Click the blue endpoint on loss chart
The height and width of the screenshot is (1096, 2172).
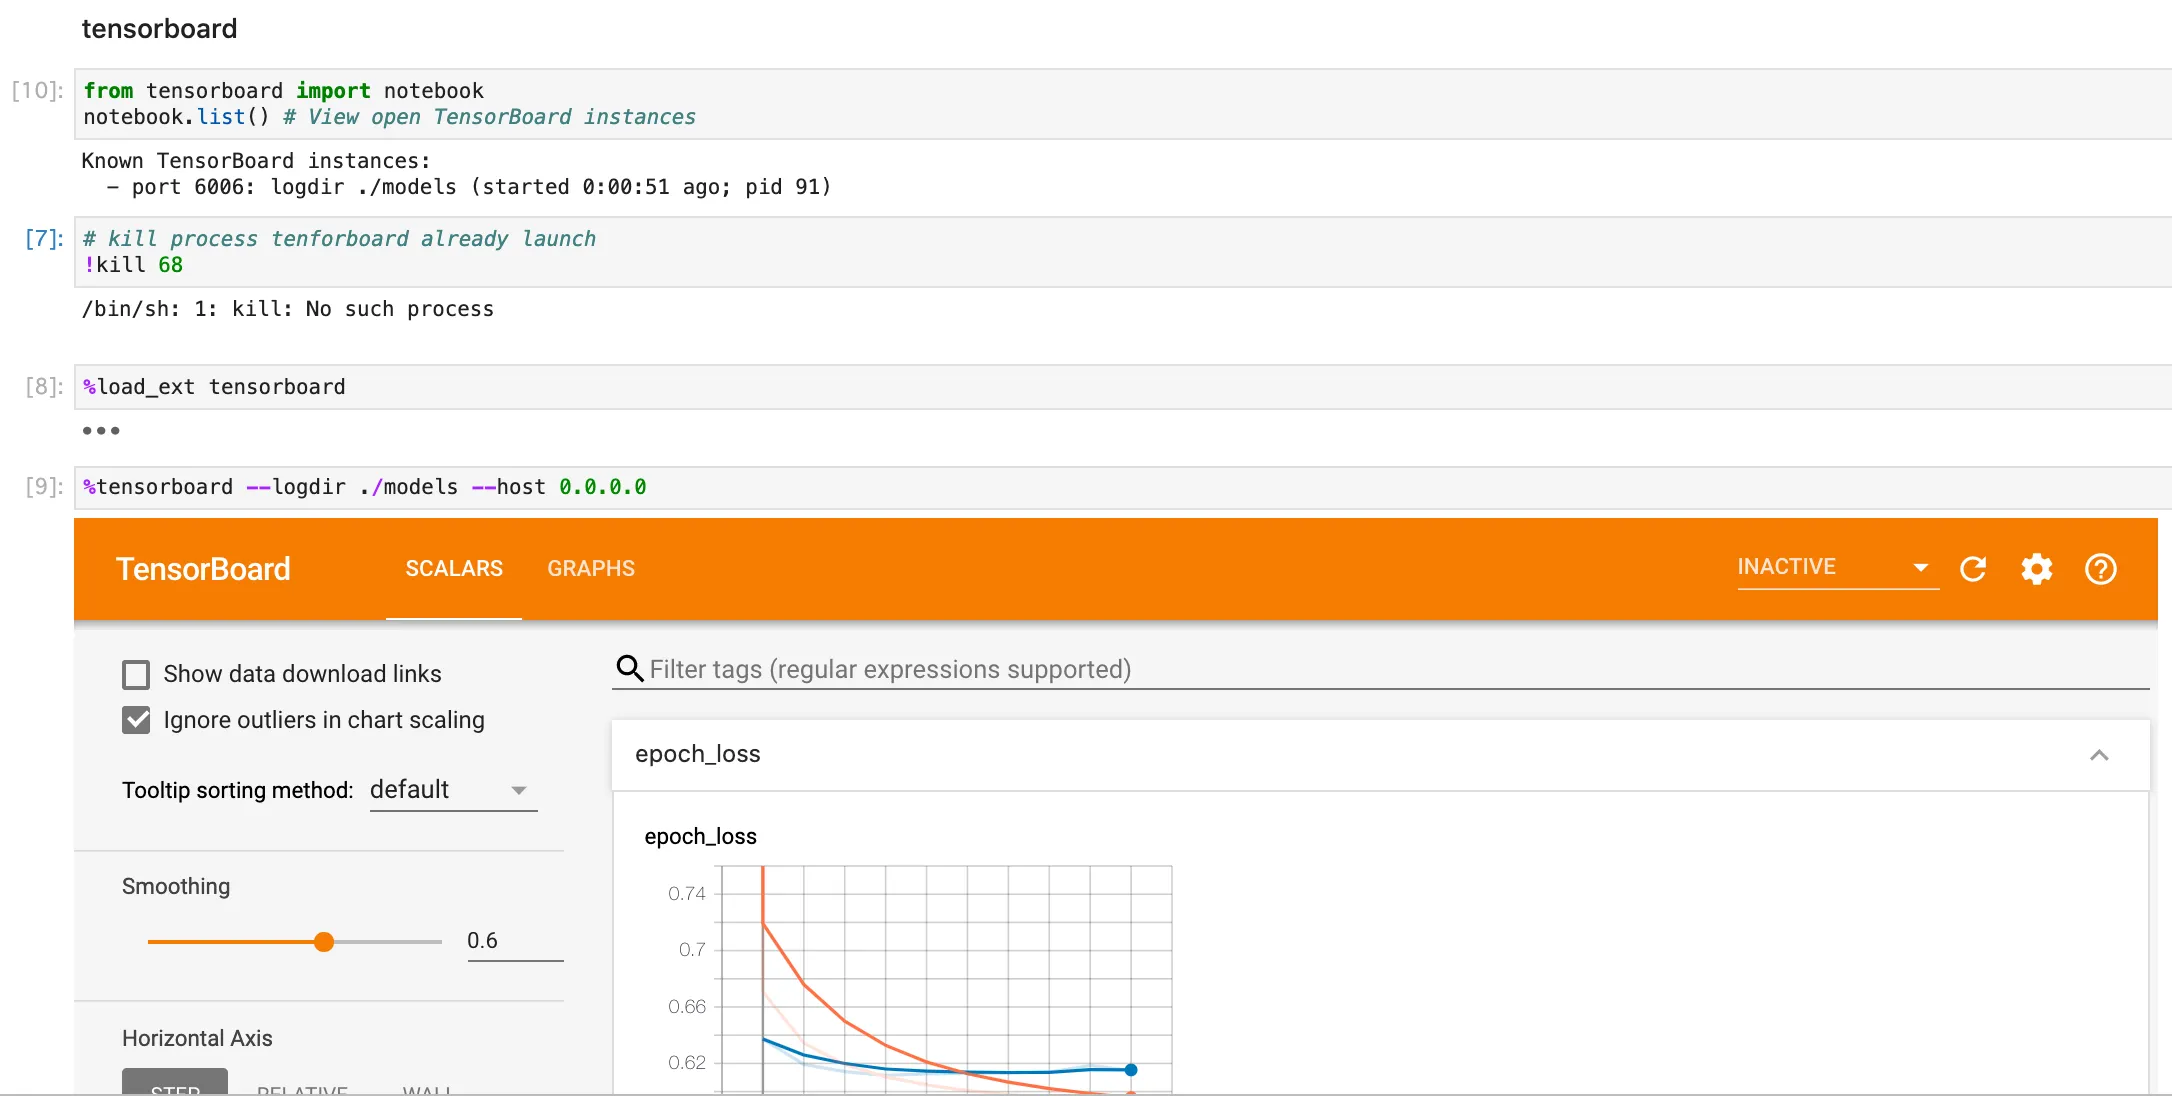pyautogui.click(x=1131, y=1070)
